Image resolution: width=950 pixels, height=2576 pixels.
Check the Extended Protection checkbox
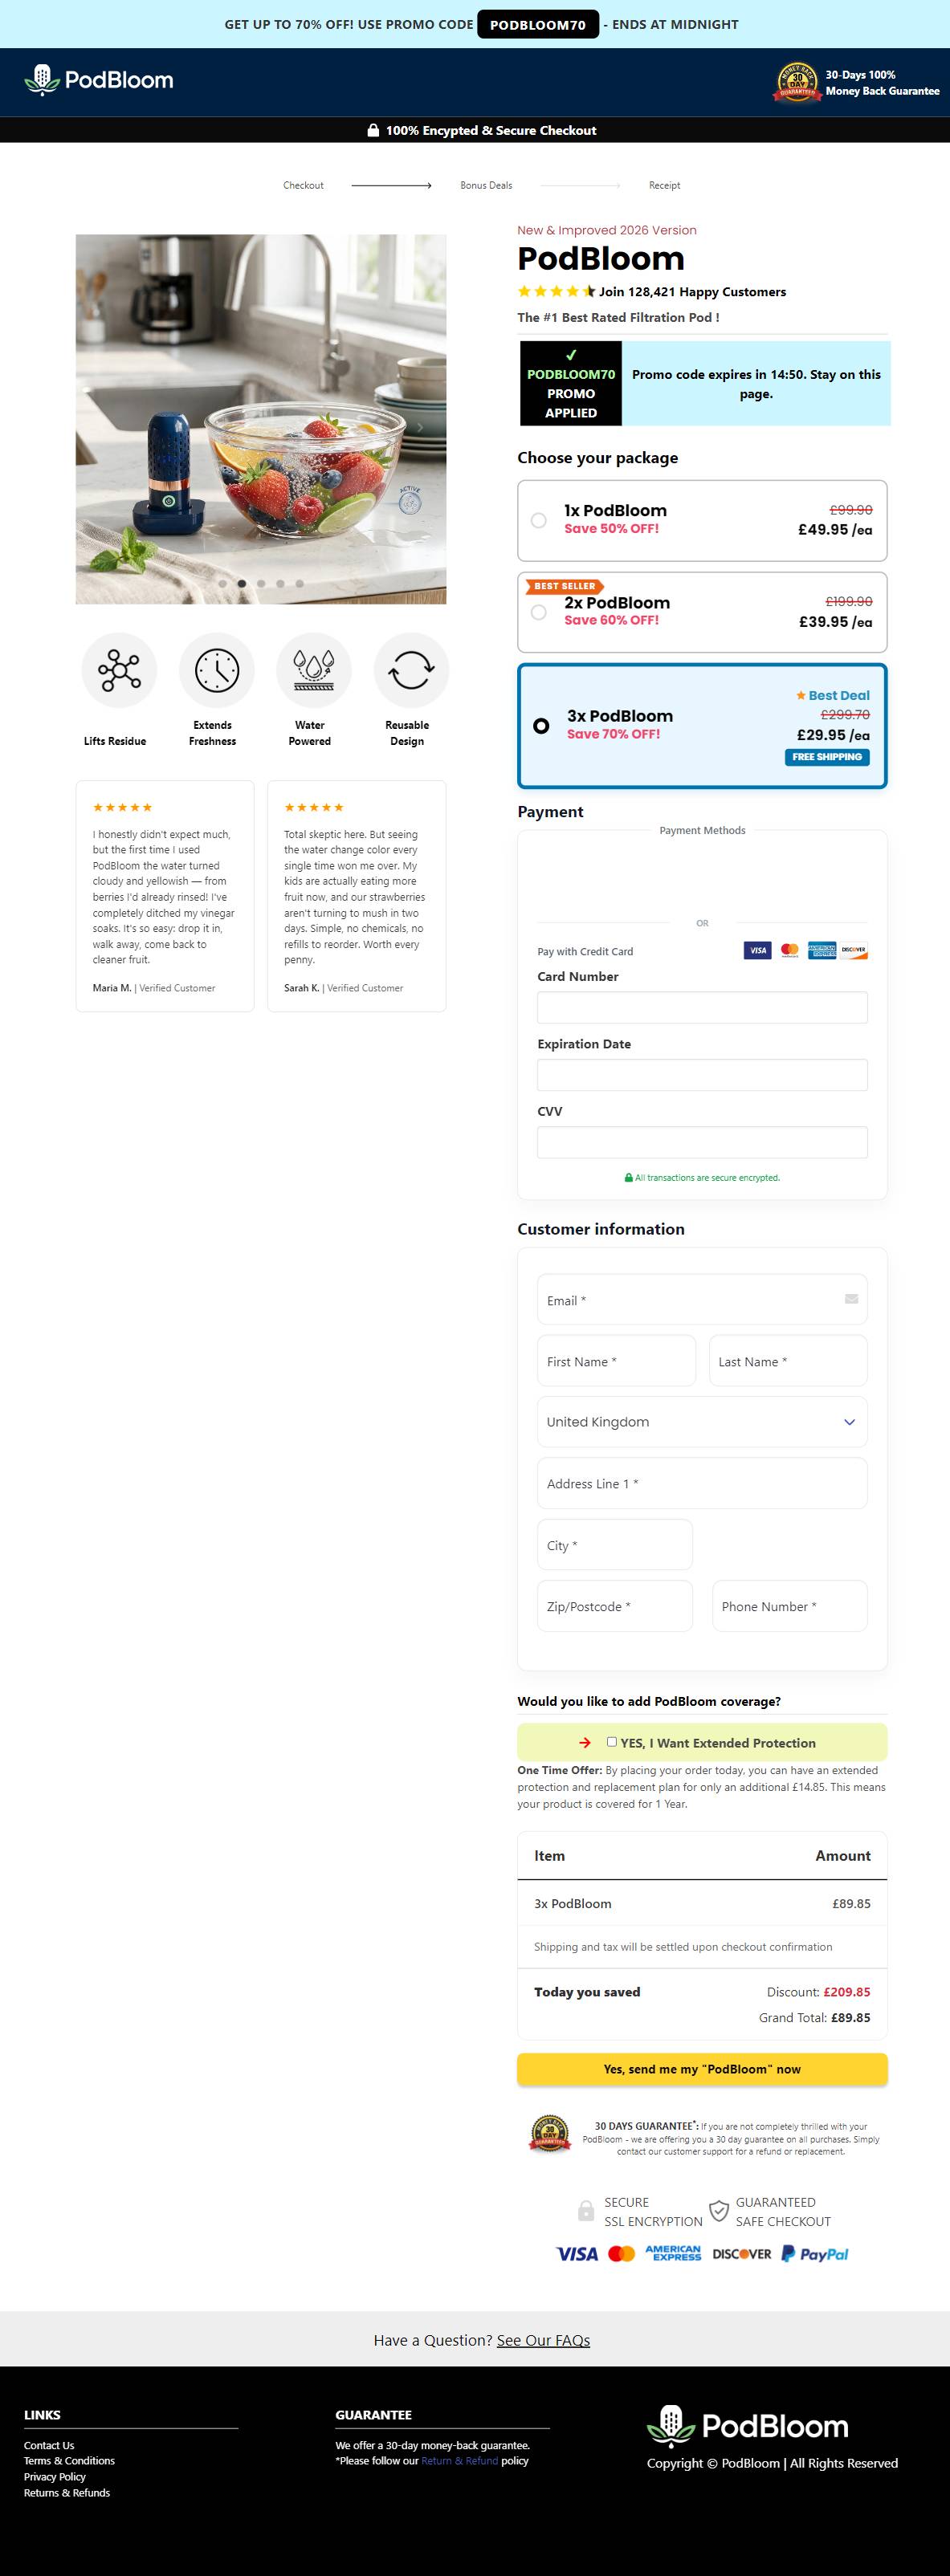click(612, 1742)
